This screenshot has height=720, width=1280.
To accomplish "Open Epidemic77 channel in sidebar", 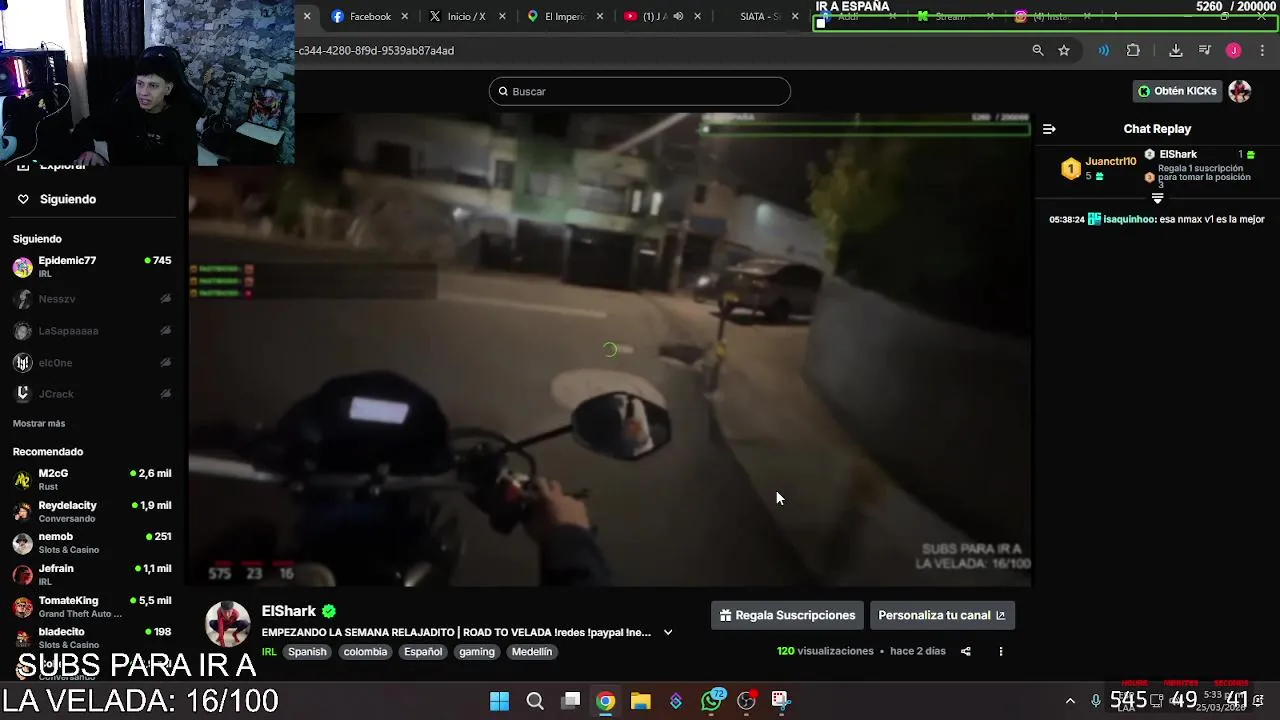I will point(92,266).
